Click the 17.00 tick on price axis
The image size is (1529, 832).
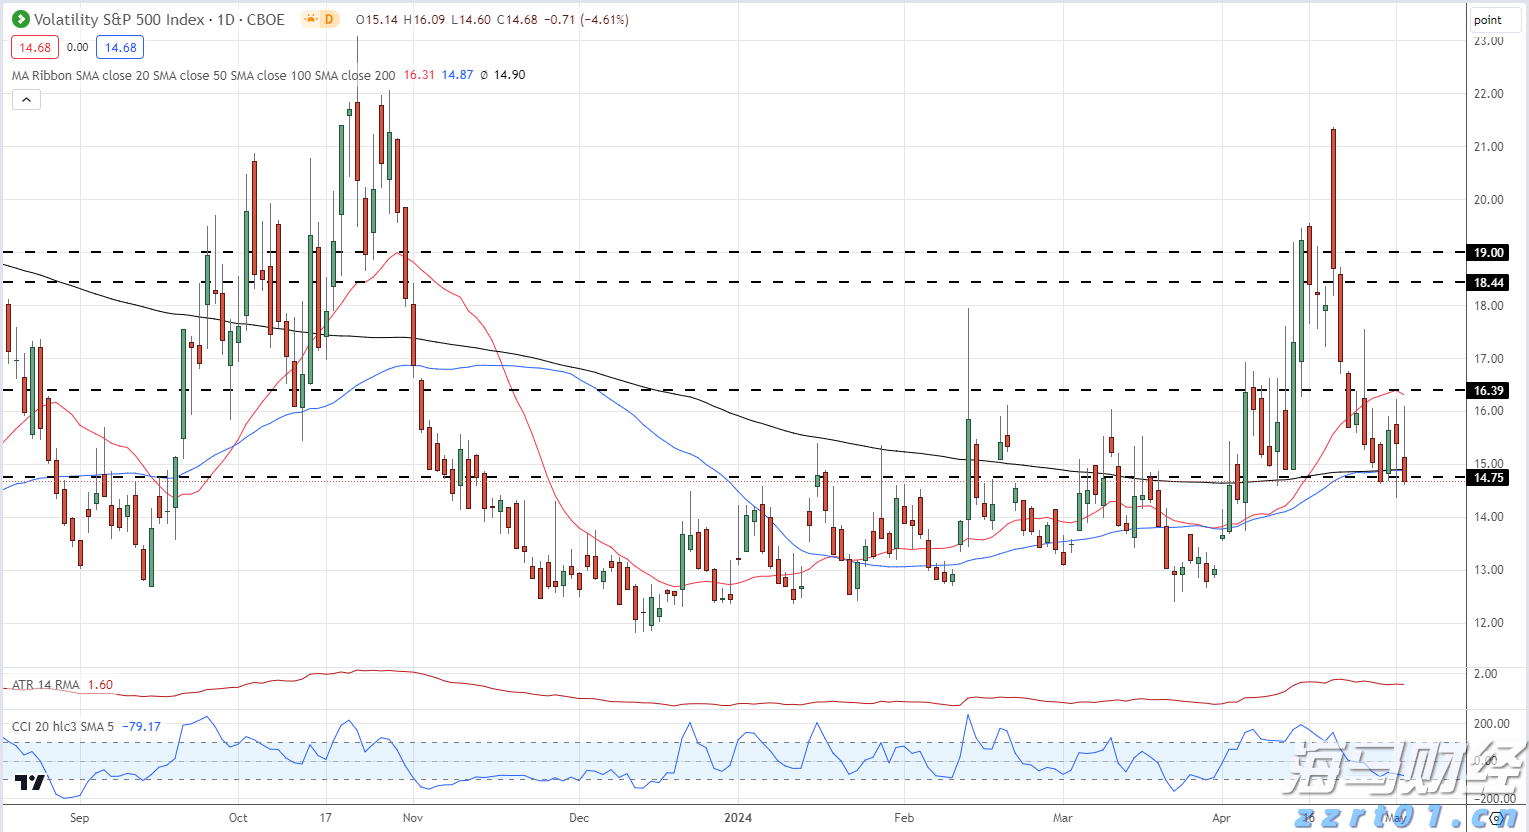point(1488,358)
